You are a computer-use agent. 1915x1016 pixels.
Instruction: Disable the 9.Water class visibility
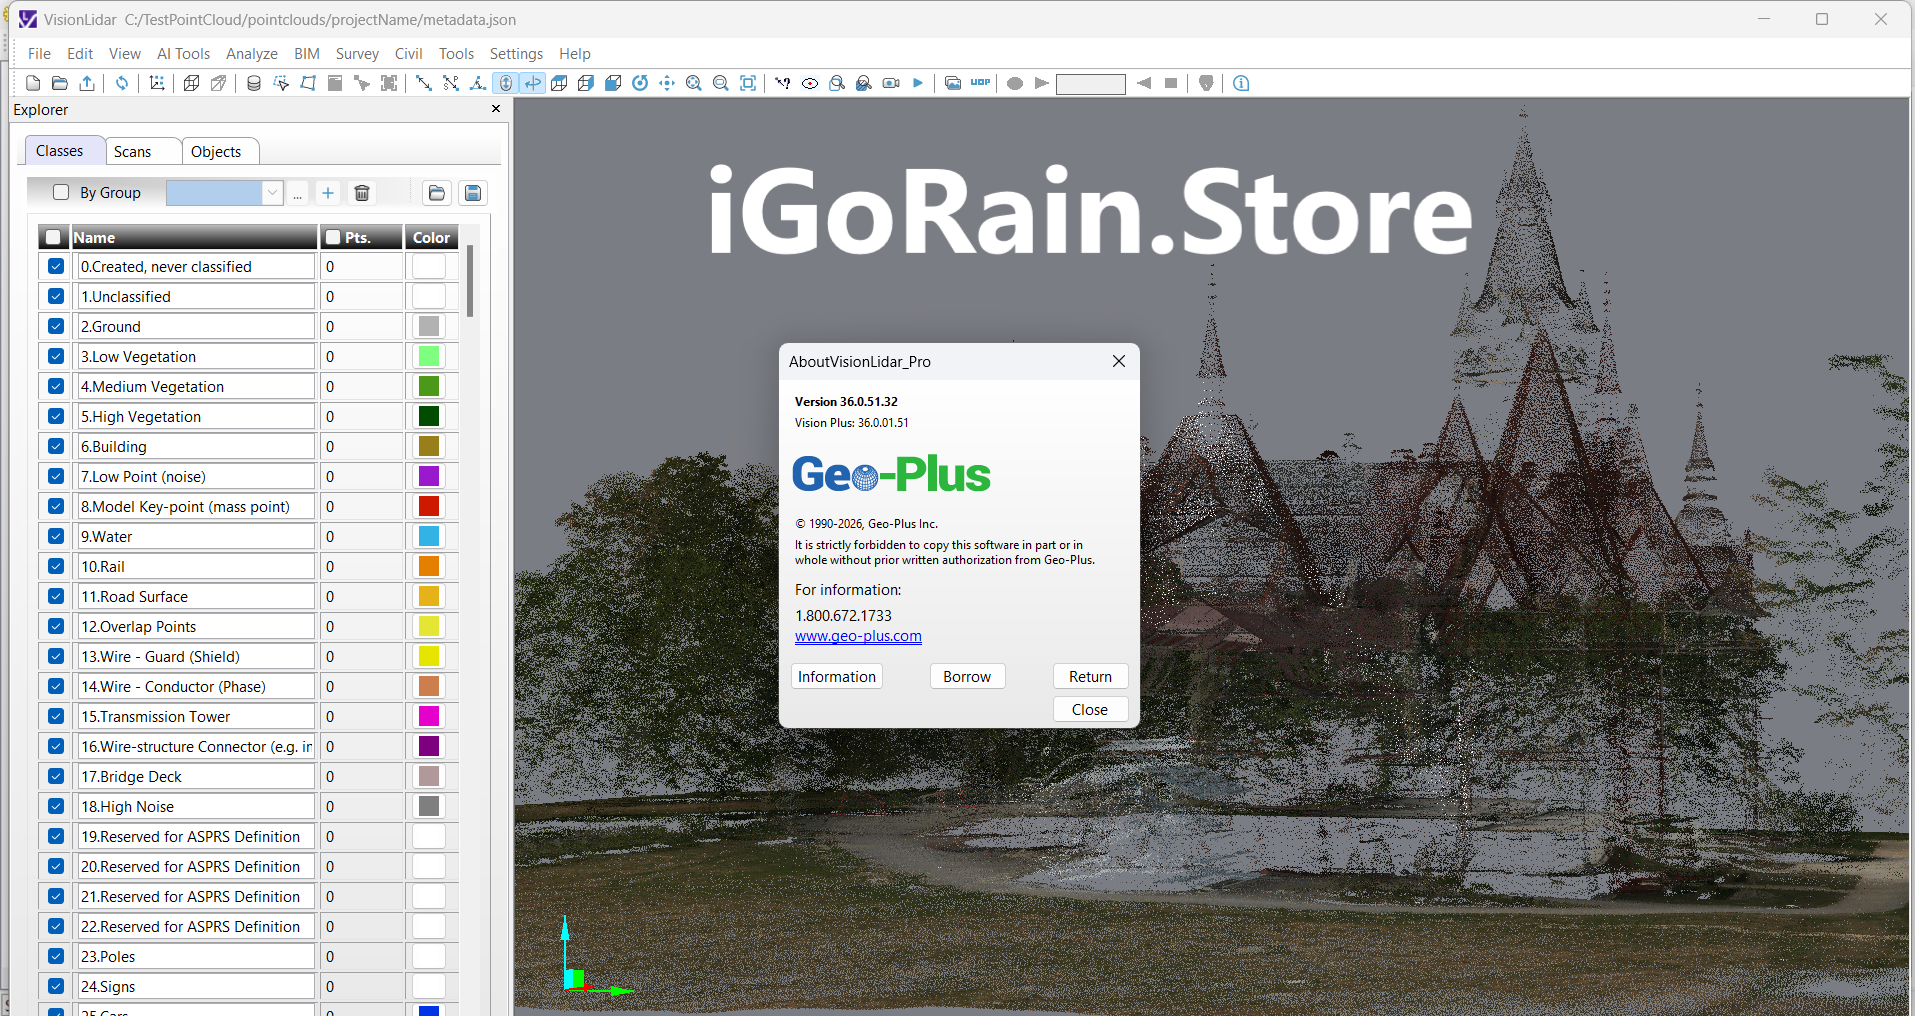[54, 536]
